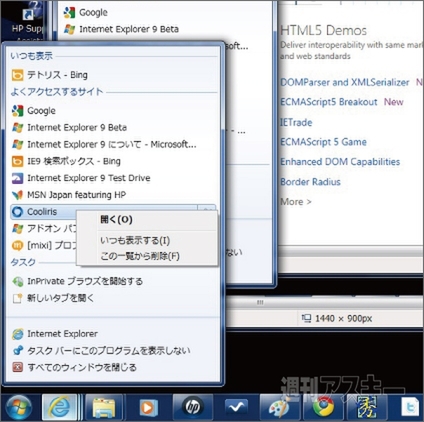Open the Windows Start orb
Viewport: 424px width, 422px height.
[x=19, y=407]
